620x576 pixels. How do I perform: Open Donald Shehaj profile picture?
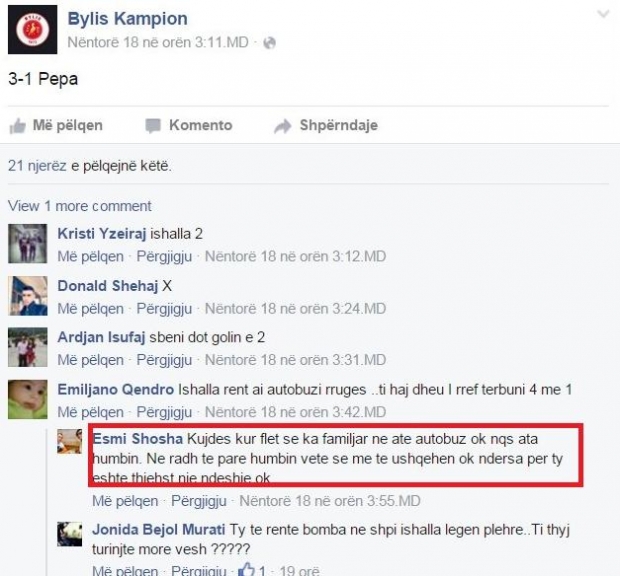pyautogui.click(x=28, y=296)
